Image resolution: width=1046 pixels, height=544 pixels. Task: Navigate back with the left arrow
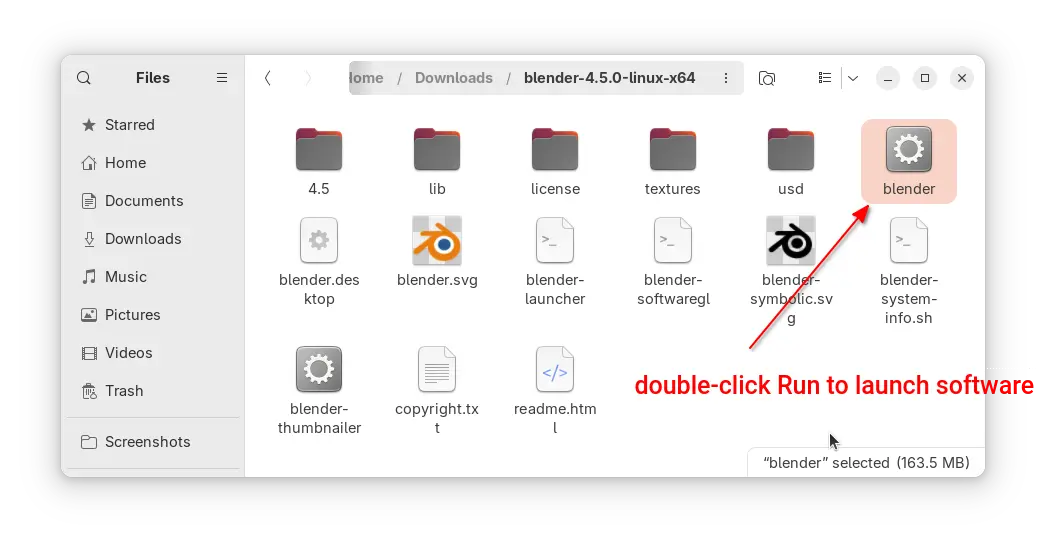tap(268, 78)
